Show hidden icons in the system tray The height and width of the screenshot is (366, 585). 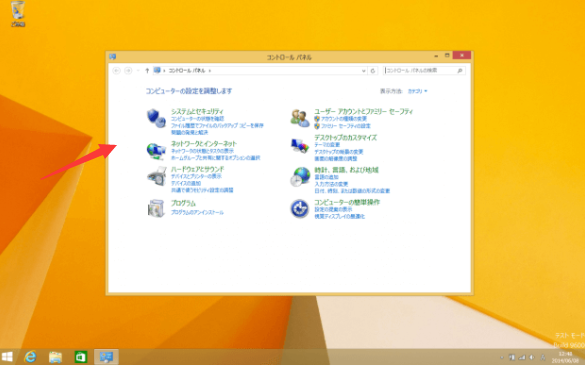pos(502,357)
